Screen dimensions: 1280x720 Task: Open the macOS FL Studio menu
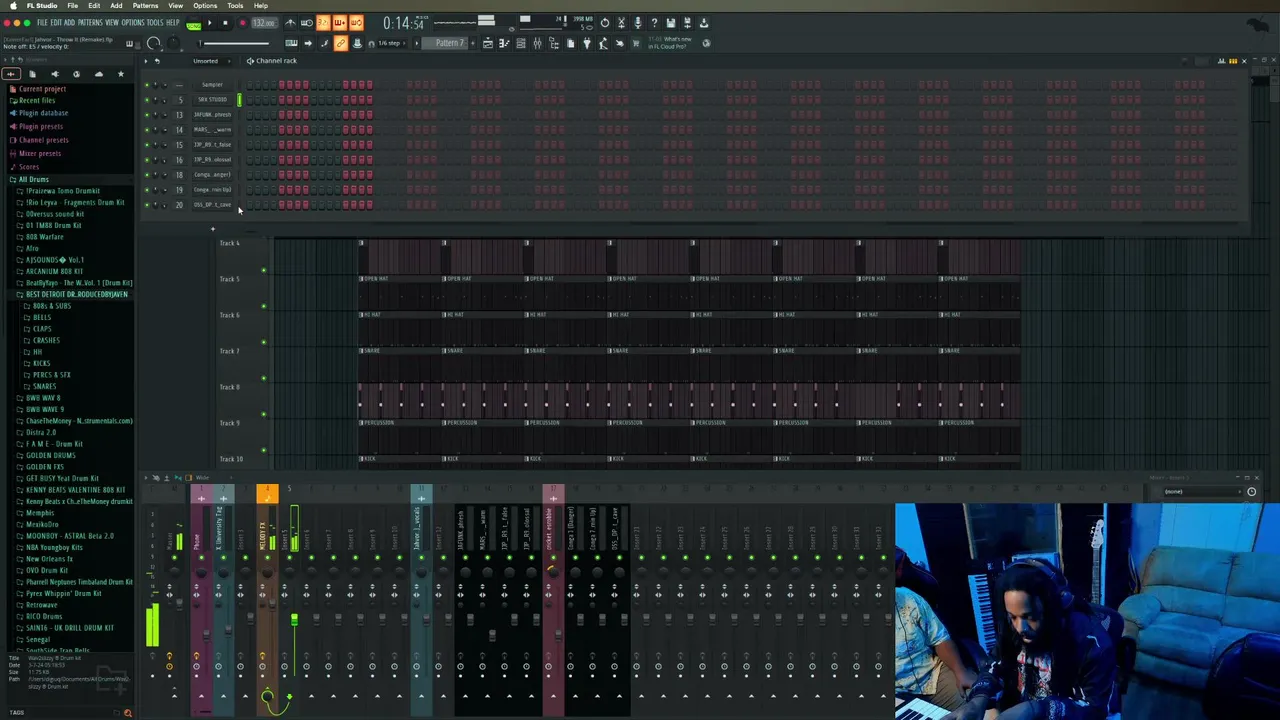coord(42,5)
